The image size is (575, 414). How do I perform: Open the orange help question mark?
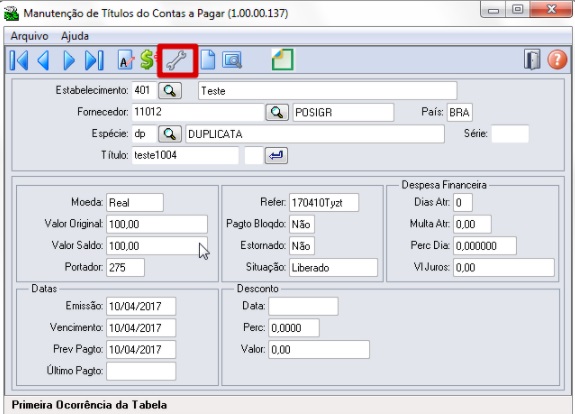pyautogui.click(x=557, y=60)
